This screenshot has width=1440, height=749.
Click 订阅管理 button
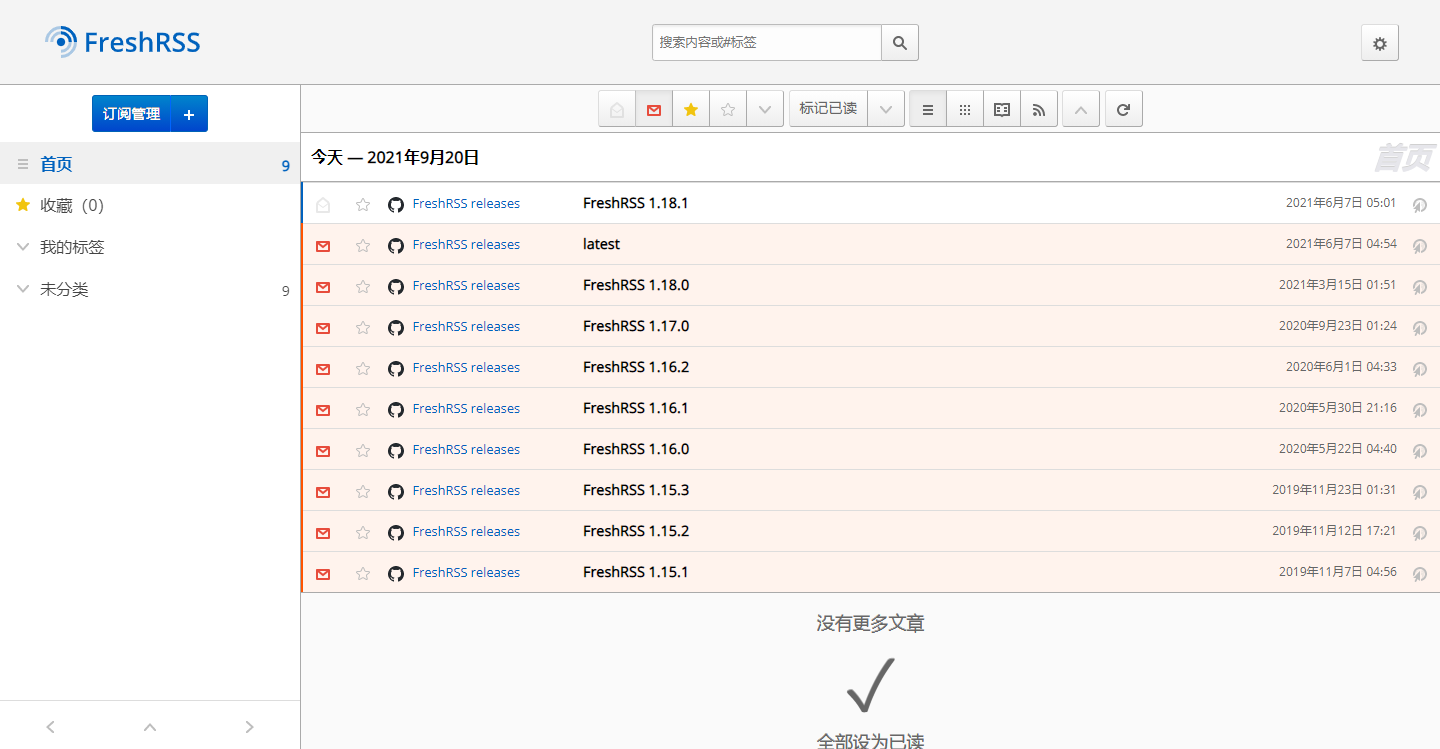tap(131, 114)
